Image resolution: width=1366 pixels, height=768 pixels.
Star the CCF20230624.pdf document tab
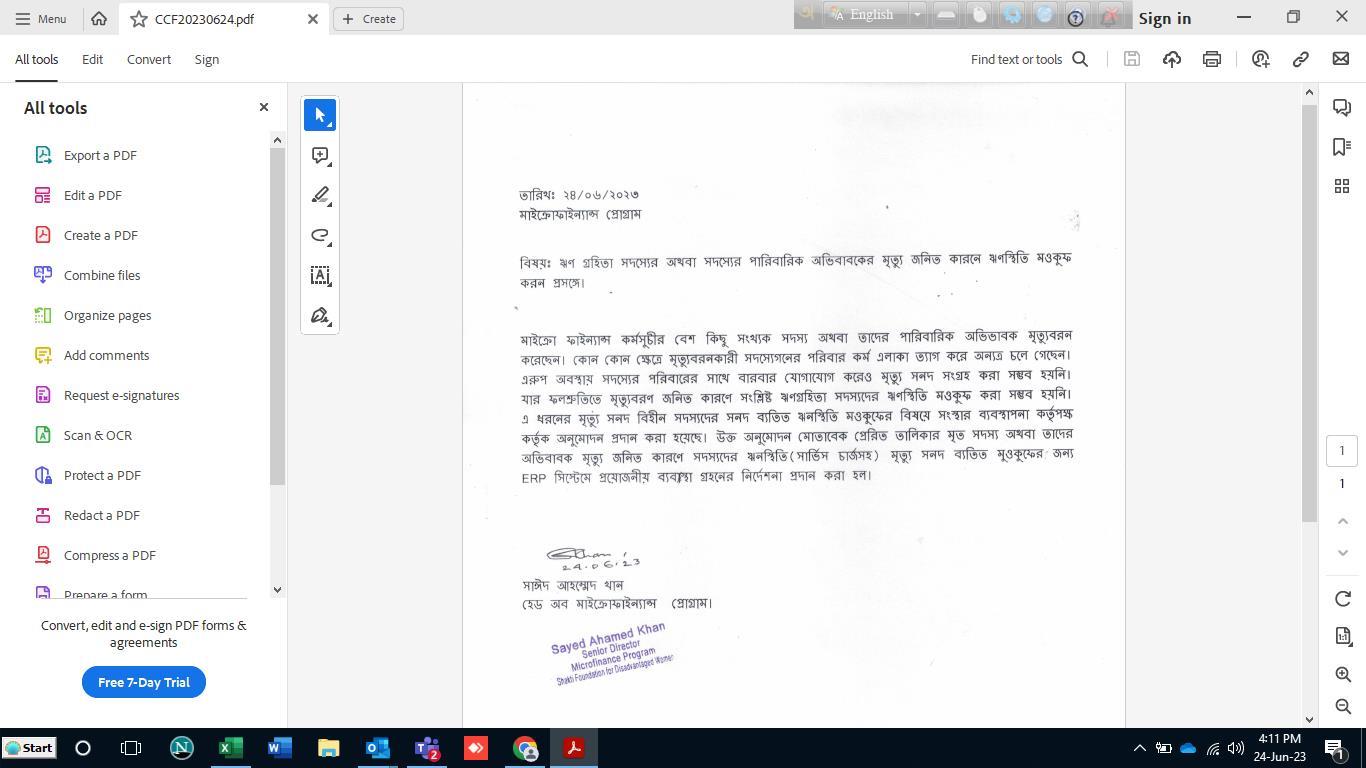139,19
